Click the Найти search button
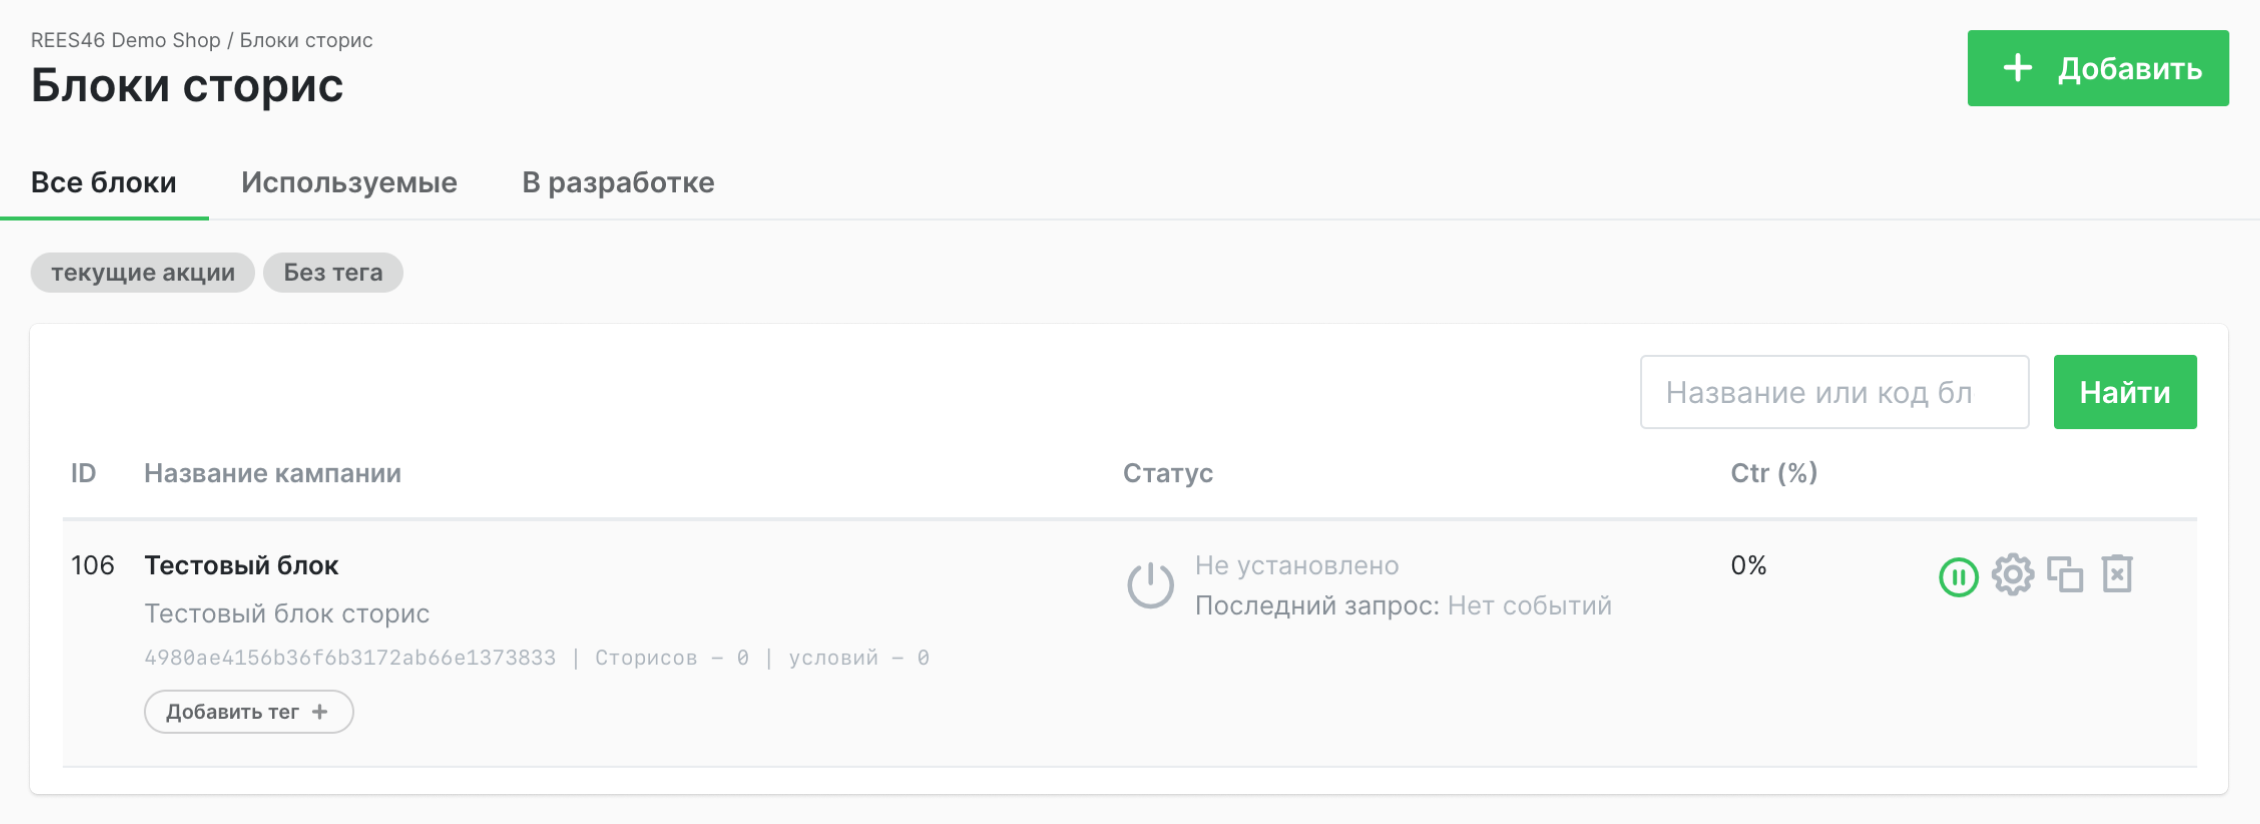Viewport: 2260px width, 824px height. click(2124, 391)
